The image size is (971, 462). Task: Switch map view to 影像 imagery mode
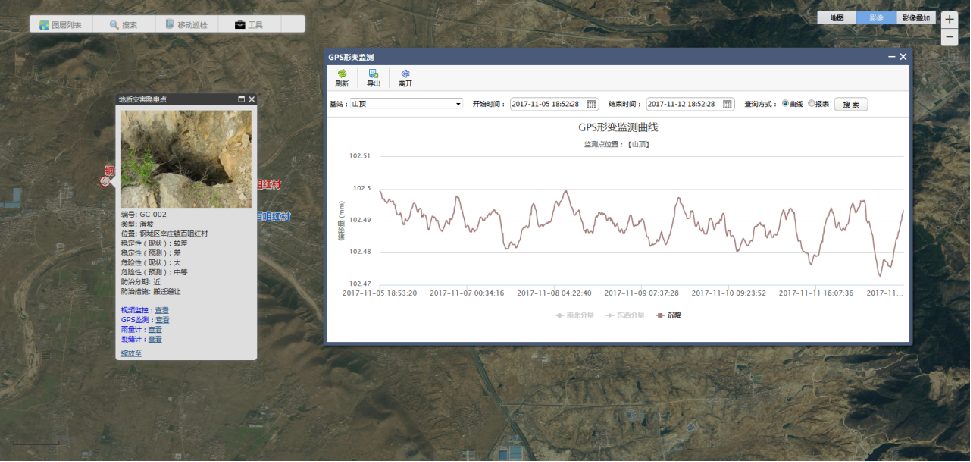click(x=876, y=18)
